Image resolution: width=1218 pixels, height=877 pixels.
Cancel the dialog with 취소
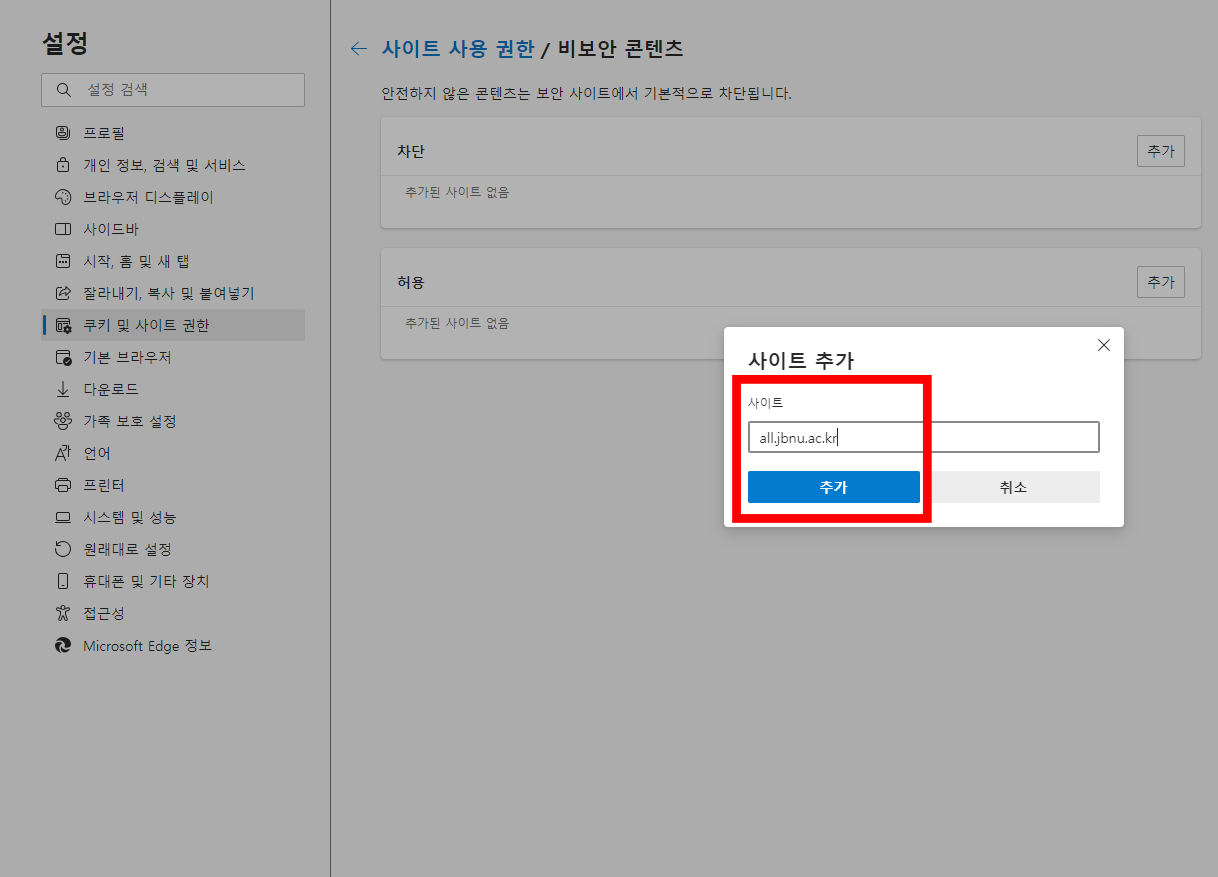click(1013, 487)
